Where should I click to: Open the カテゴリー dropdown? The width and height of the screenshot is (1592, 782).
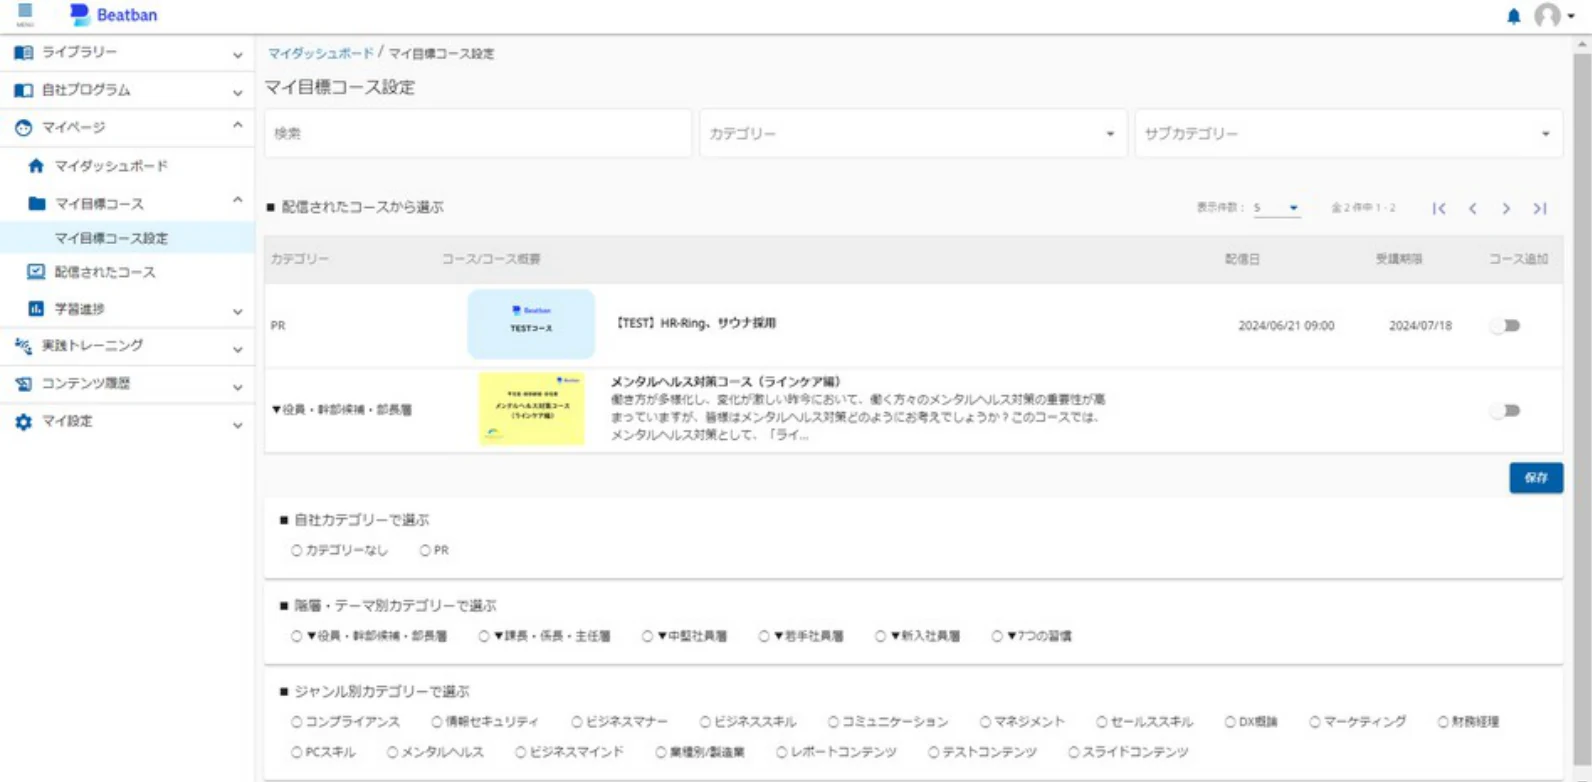[x=913, y=134]
